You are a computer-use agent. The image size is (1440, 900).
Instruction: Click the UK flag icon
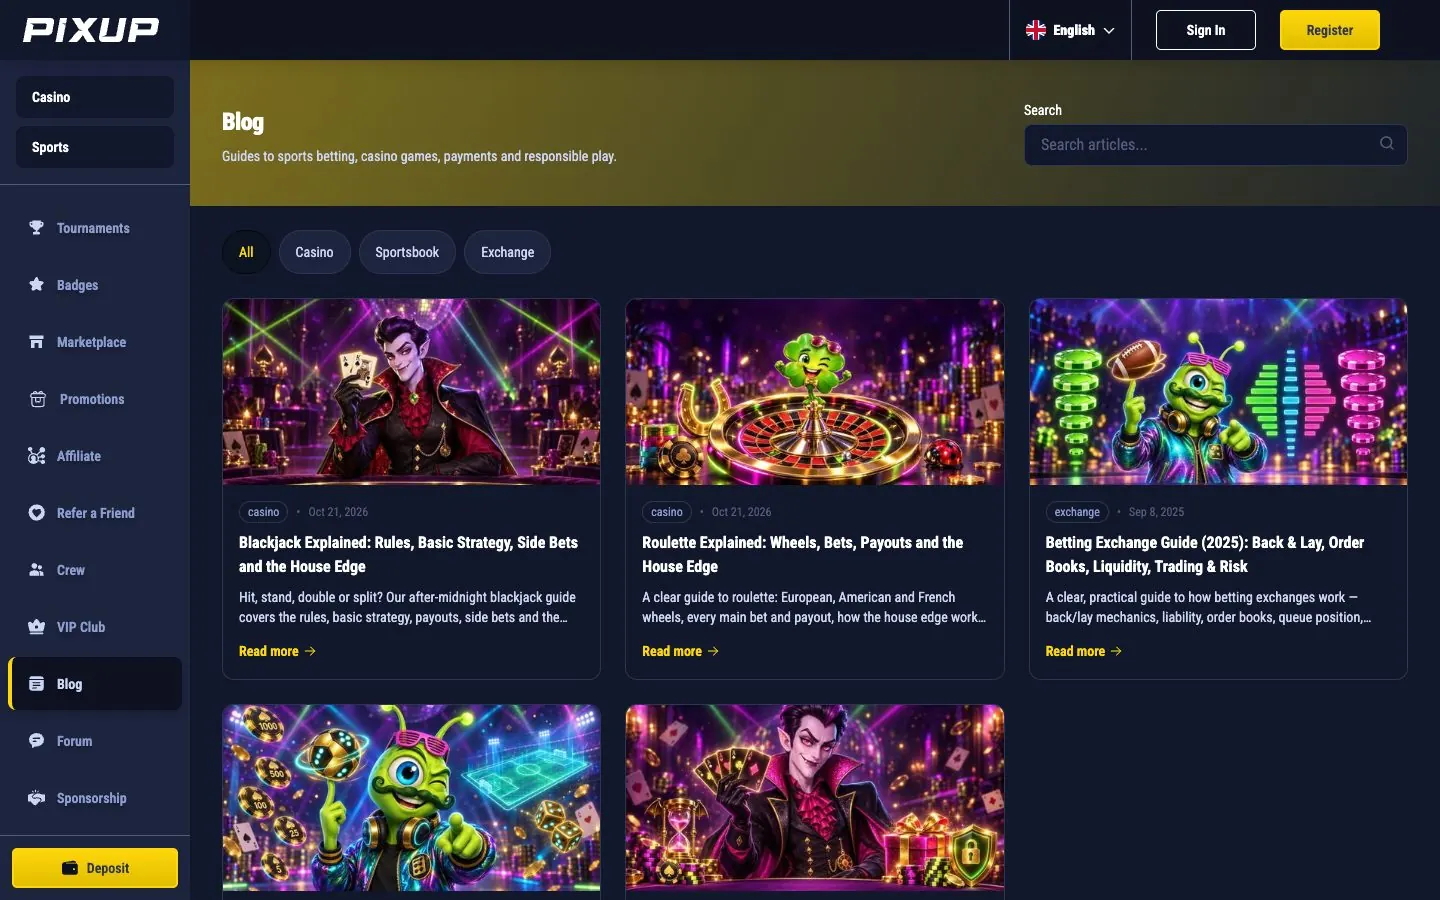point(1036,30)
